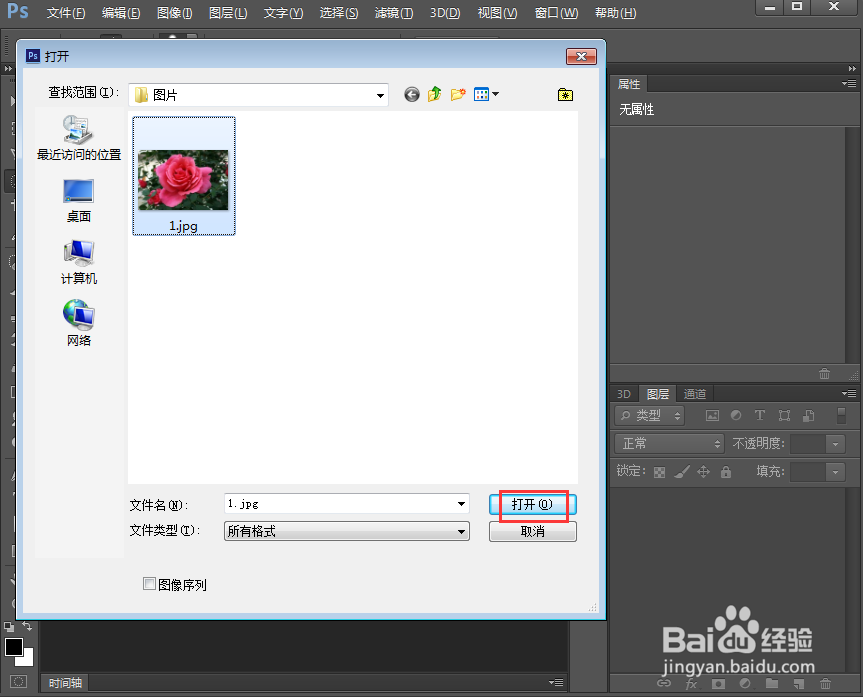
Task: Lock layer position move icon
Action: coord(703,472)
